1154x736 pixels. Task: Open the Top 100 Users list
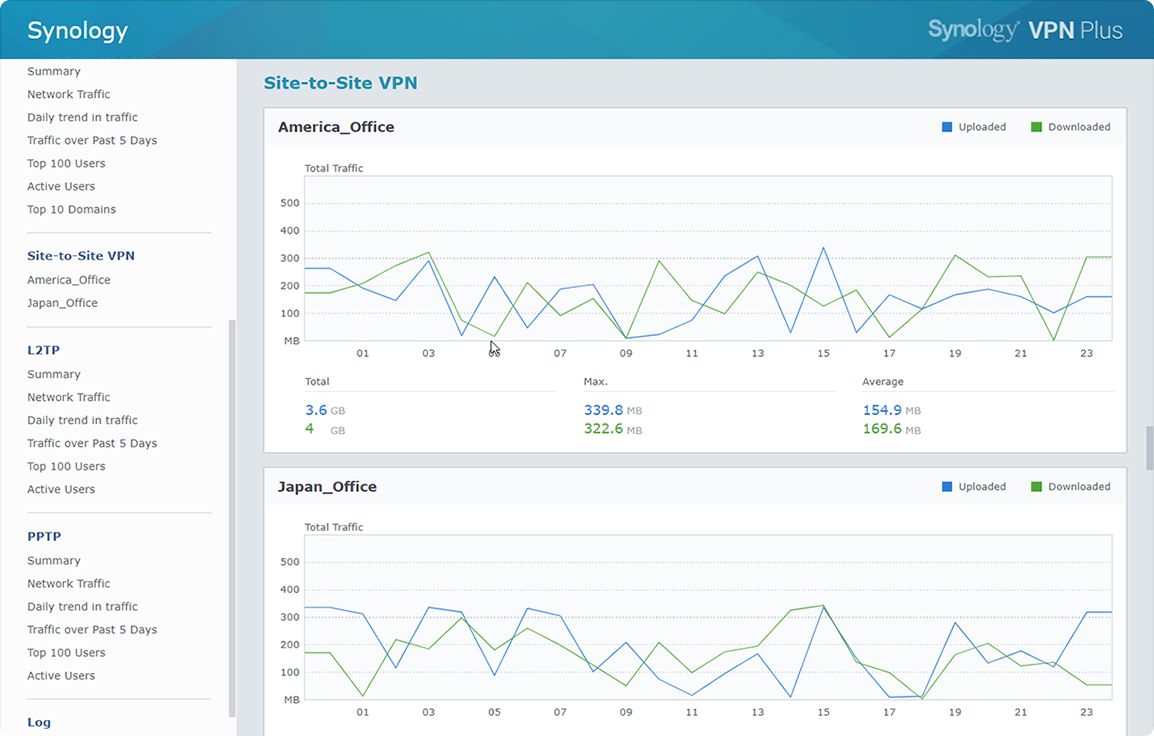pyautogui.click(x=66, y=163)
